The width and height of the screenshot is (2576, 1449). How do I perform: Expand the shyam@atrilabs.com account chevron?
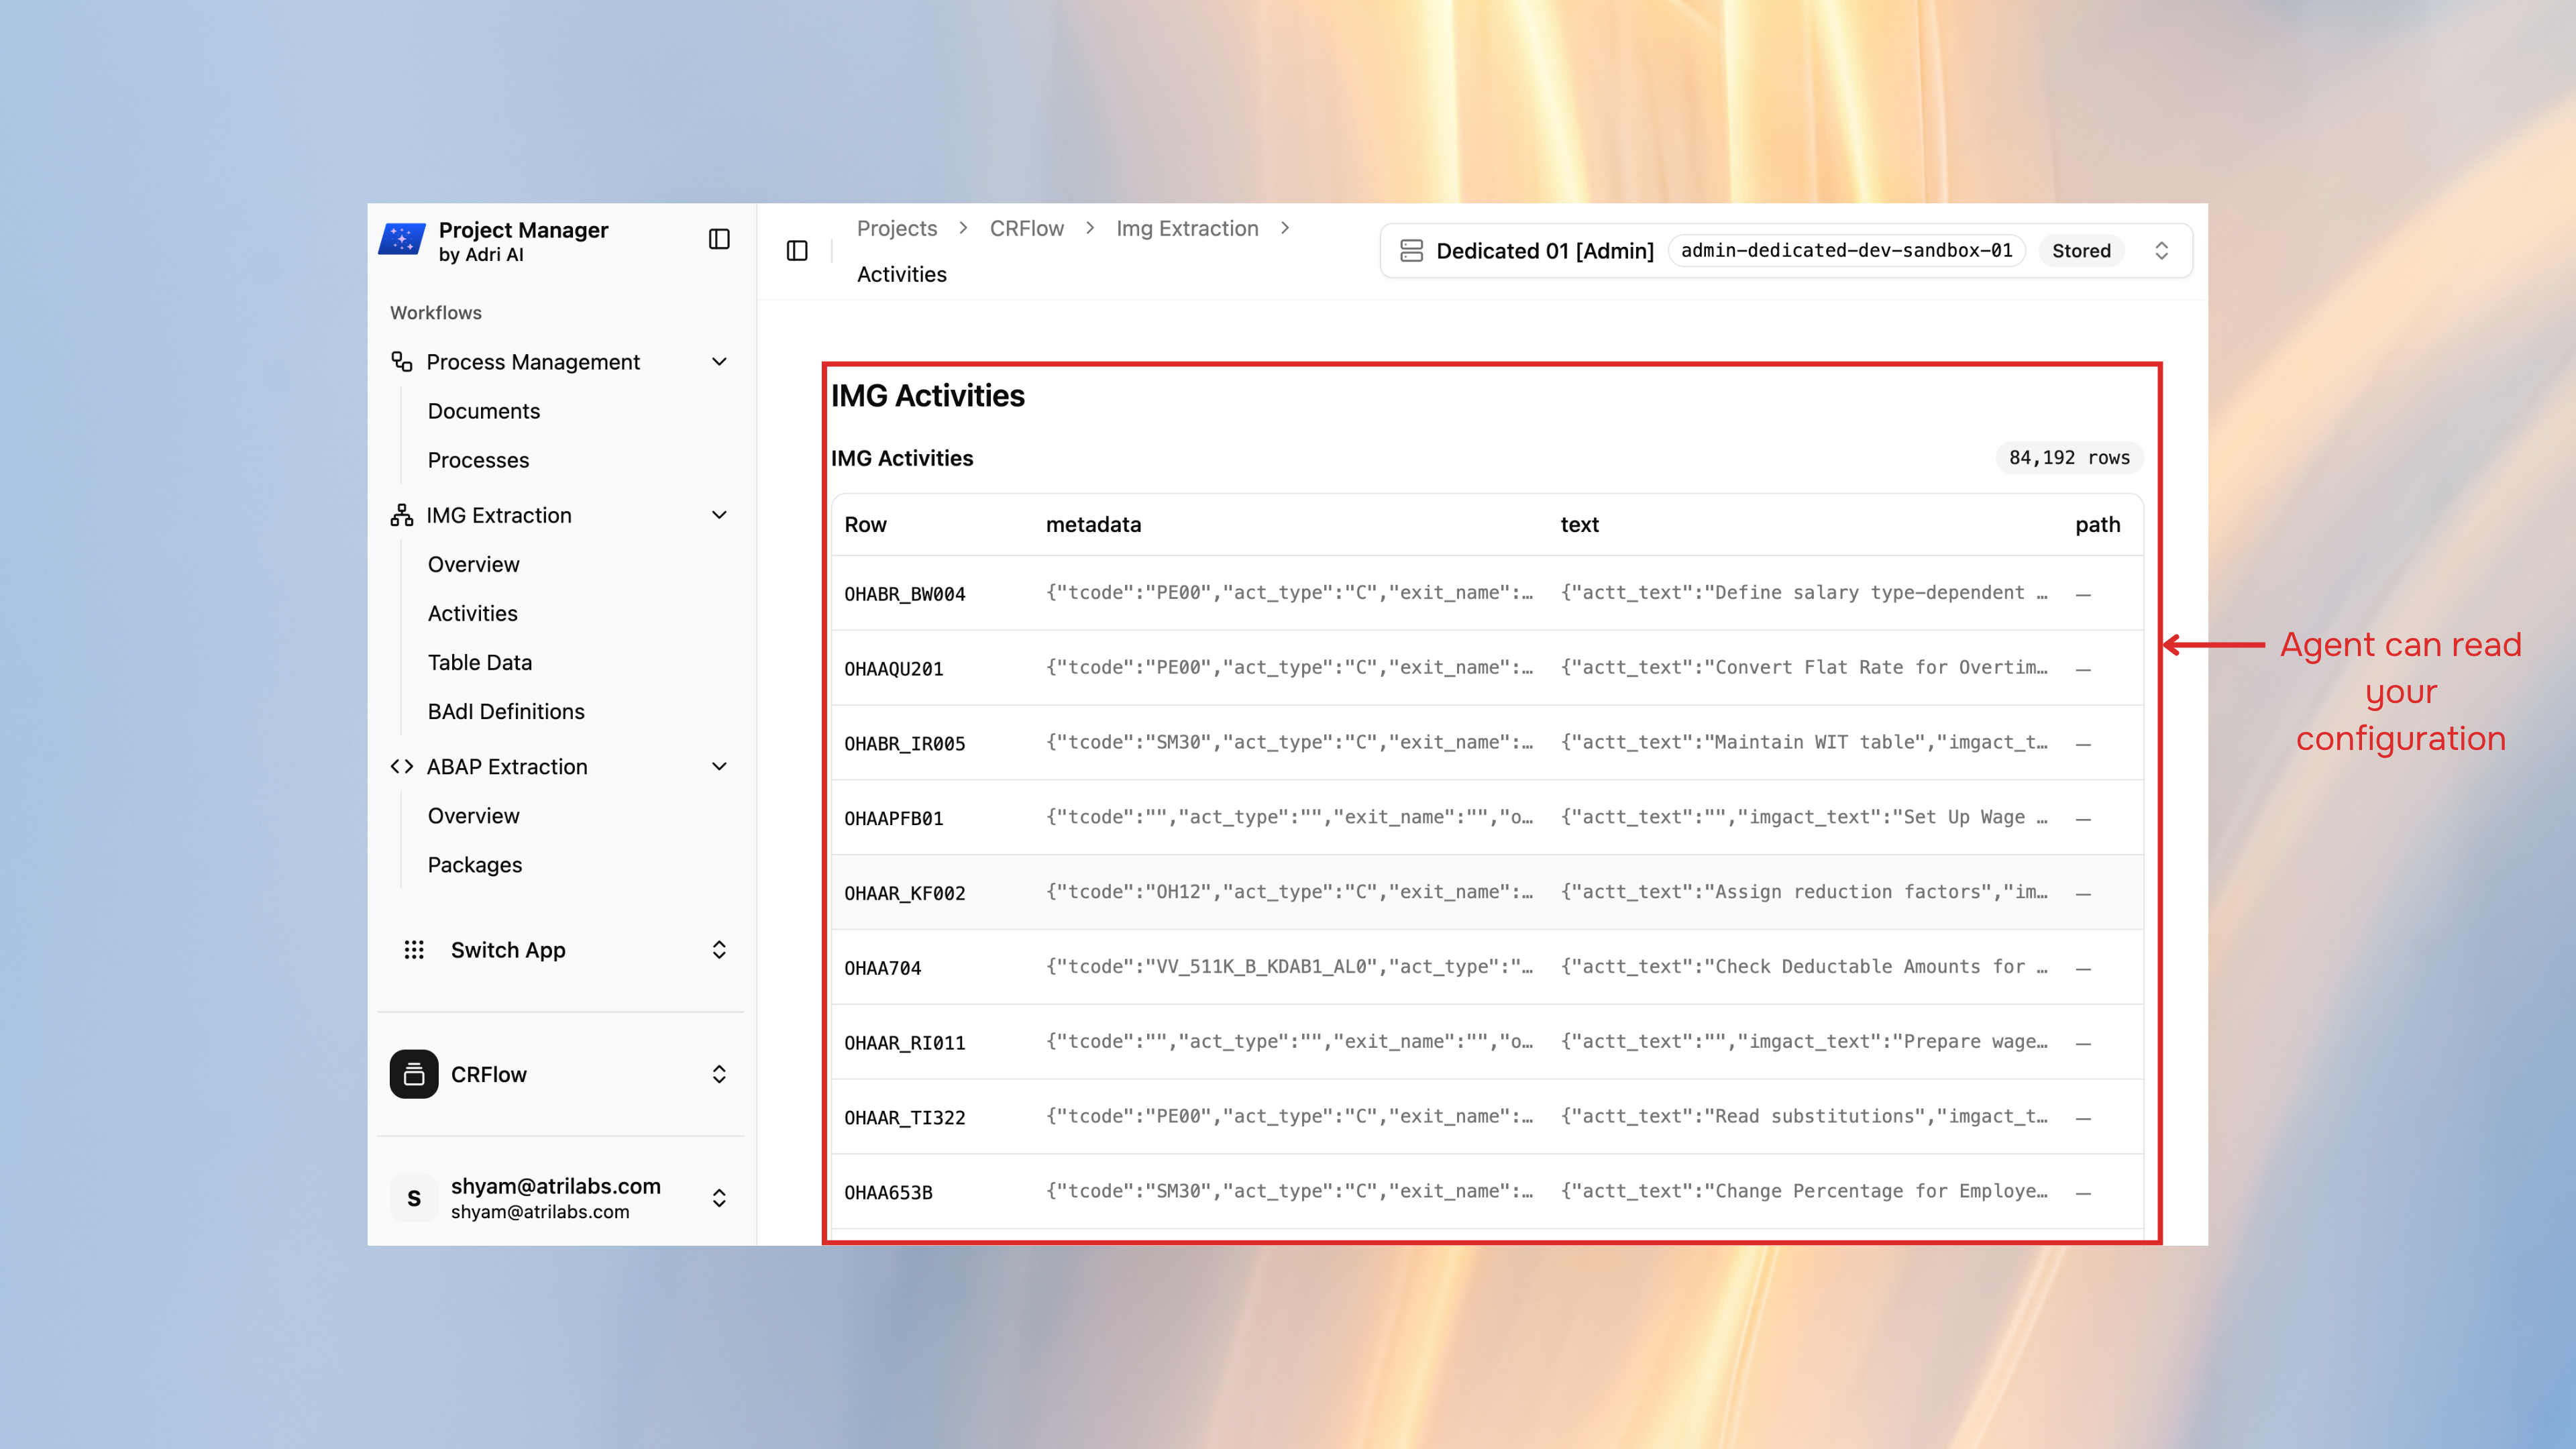tap(719, 1197)
